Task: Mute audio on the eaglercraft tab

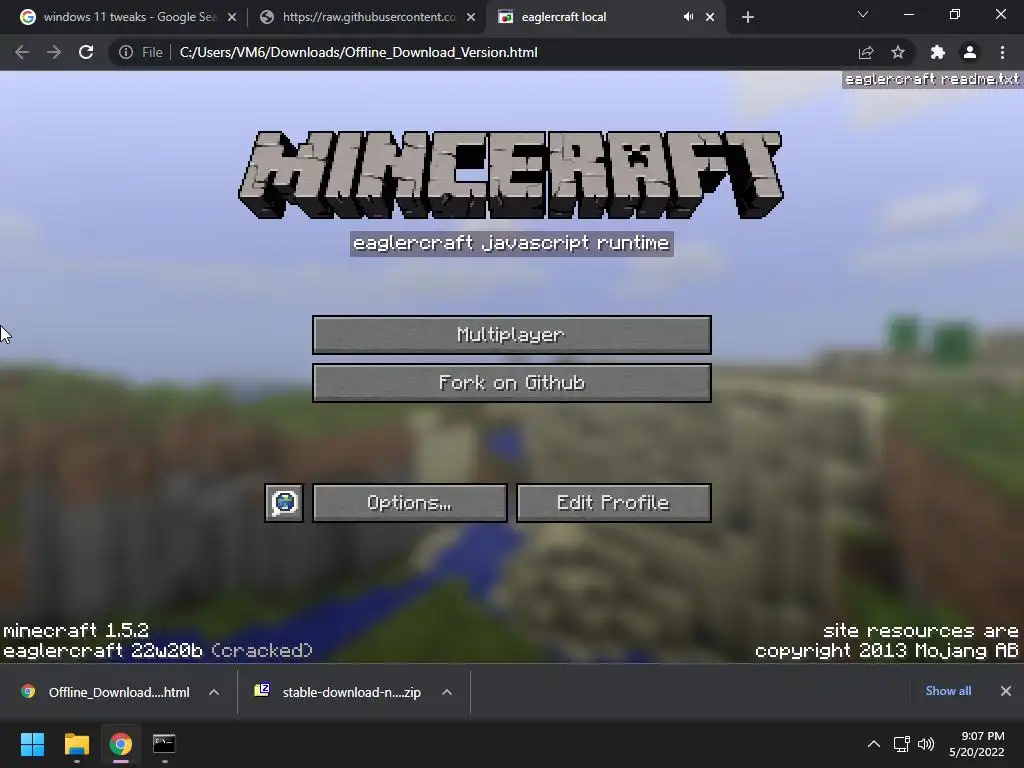Action: [x=688, y=17]
